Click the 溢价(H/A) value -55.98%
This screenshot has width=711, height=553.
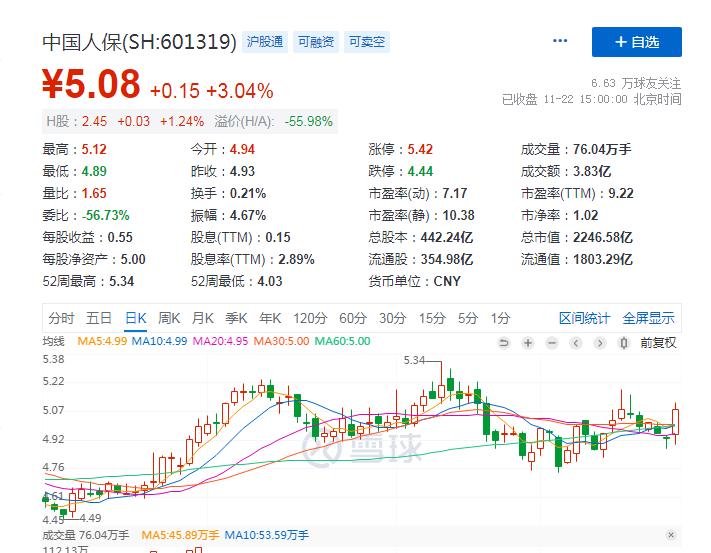click(x=309, y=121)
